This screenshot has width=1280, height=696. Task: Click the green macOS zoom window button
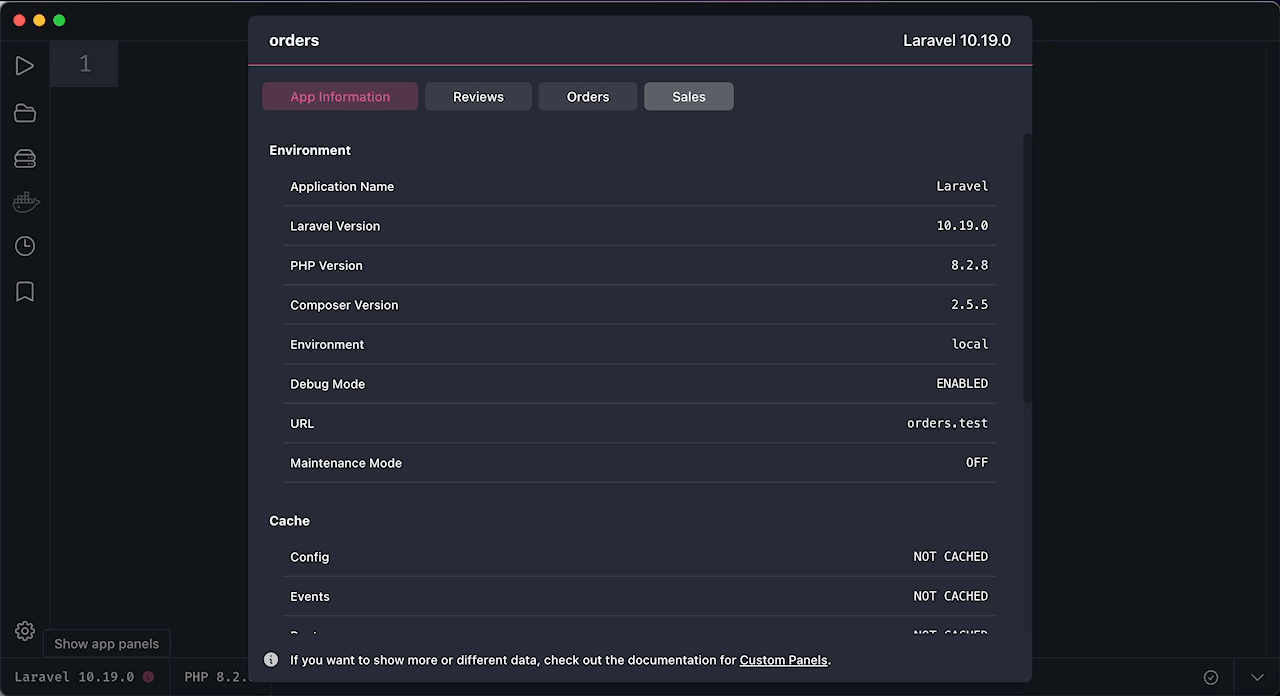tap(59, 20)
